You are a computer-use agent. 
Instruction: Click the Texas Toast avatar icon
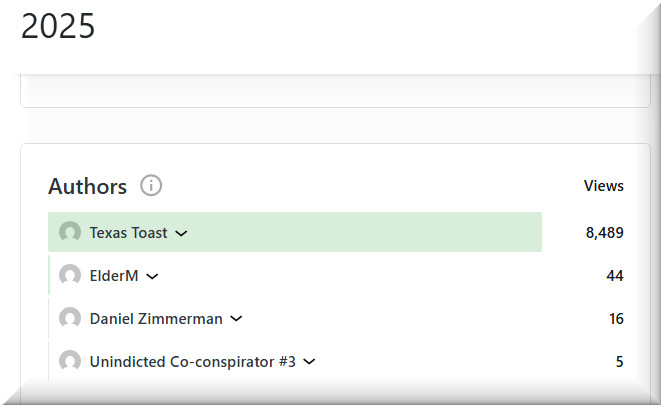[70, 233]
